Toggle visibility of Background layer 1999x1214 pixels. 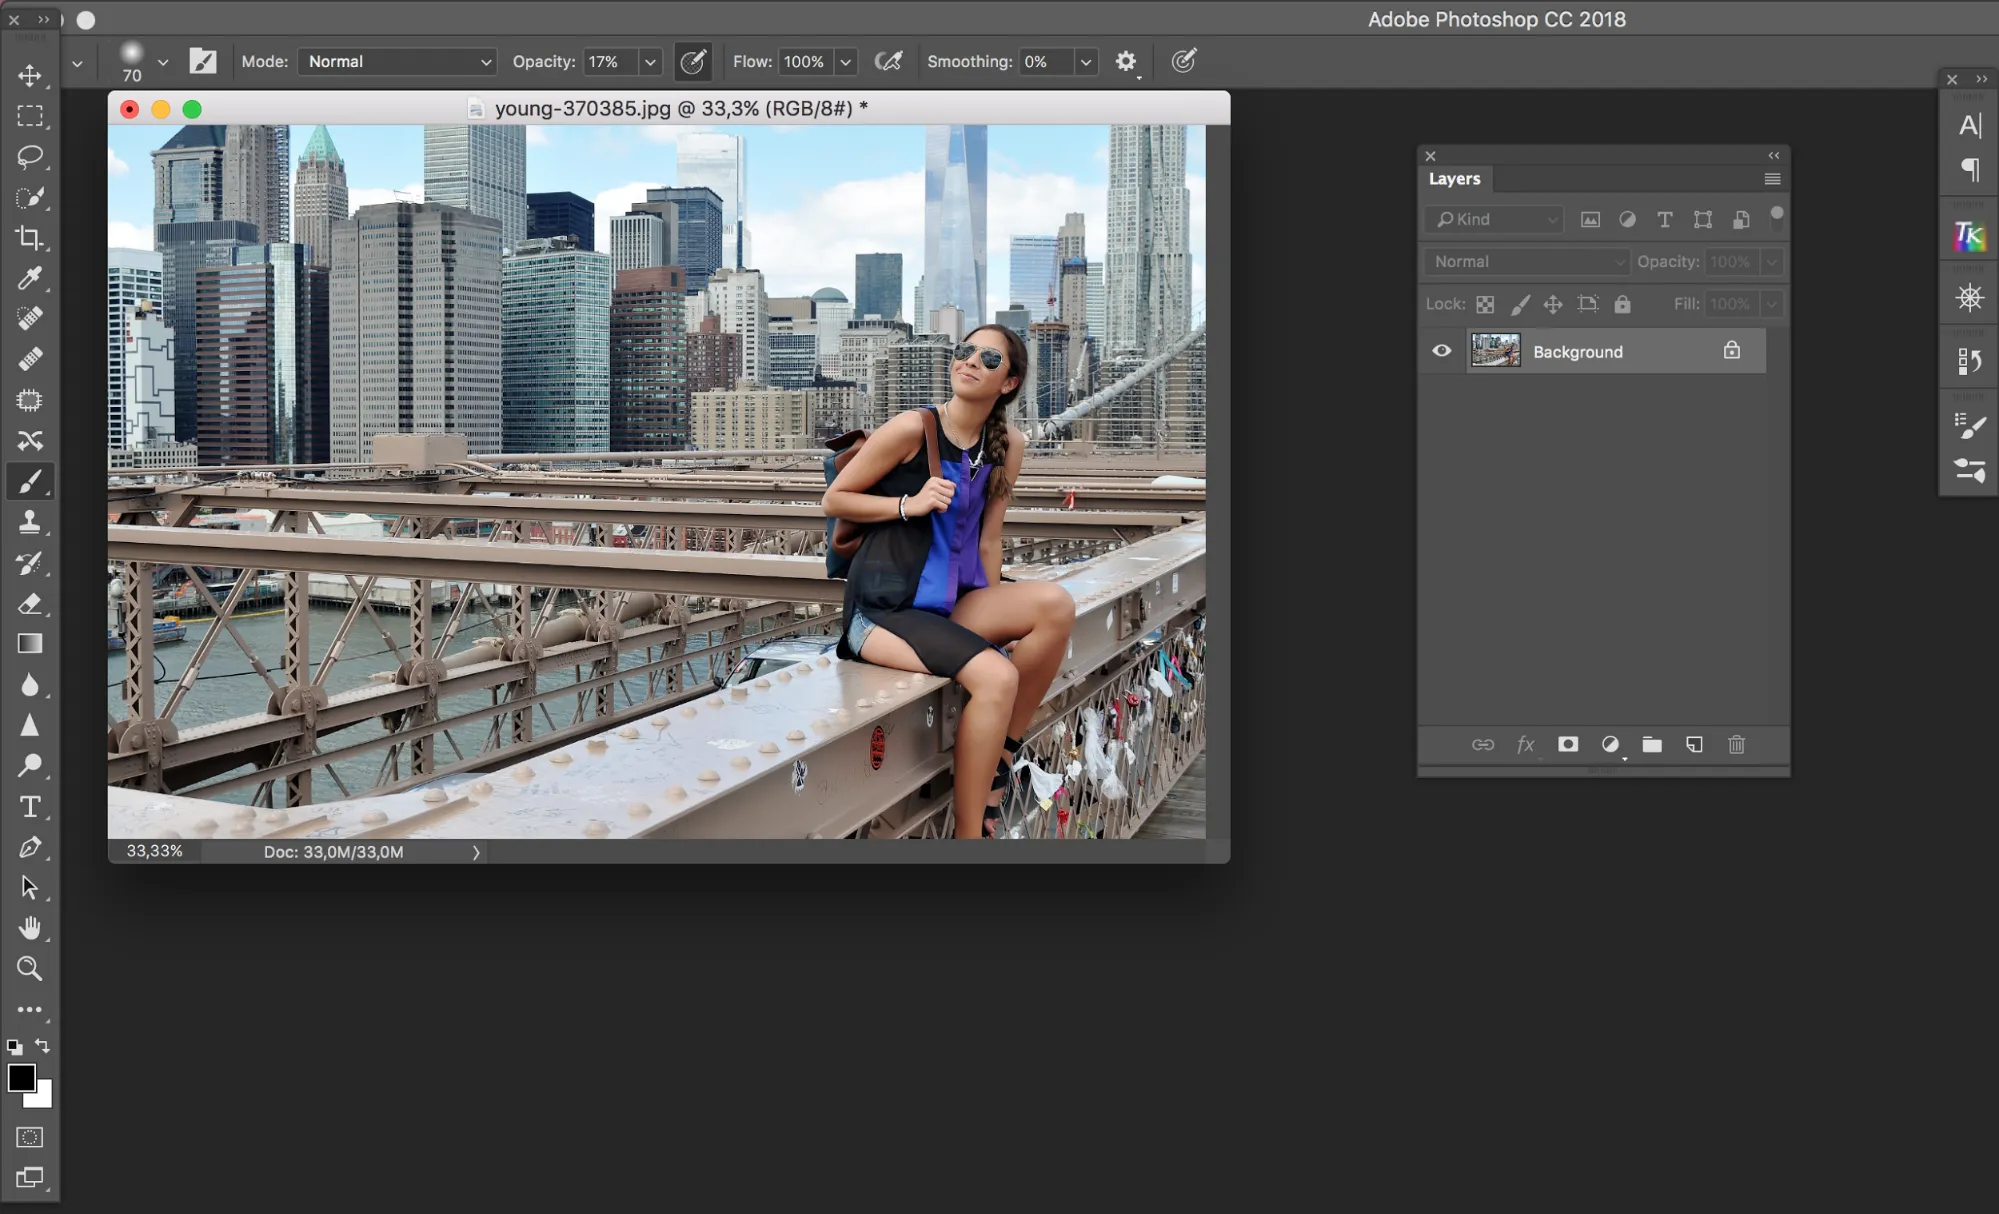pos(1442,351)
